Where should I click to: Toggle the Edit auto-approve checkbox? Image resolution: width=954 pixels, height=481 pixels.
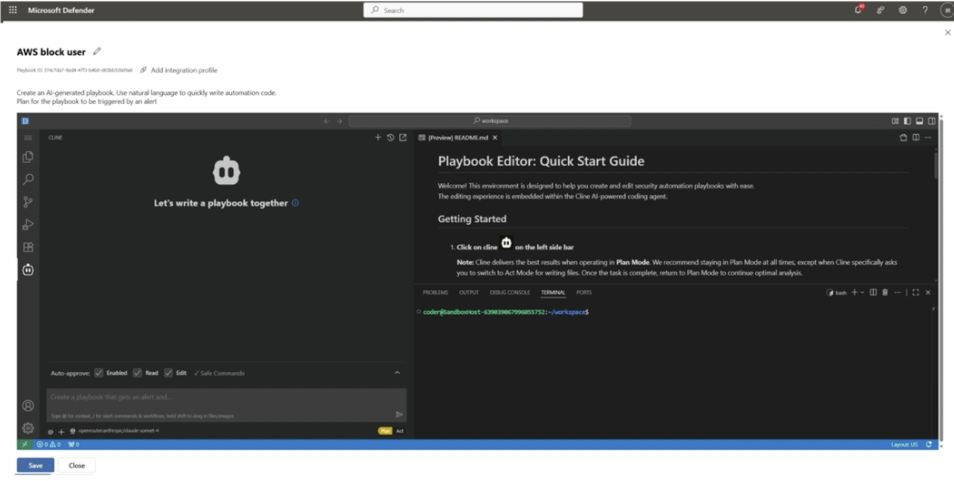169,373
